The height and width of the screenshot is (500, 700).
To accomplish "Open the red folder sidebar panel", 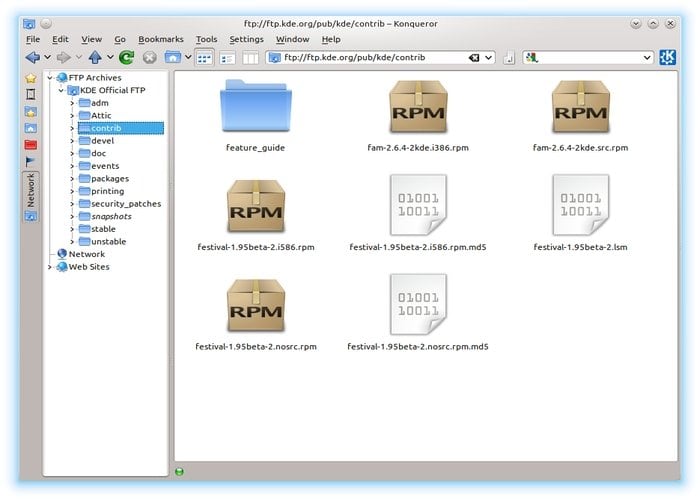I will (x=30, y=145).
